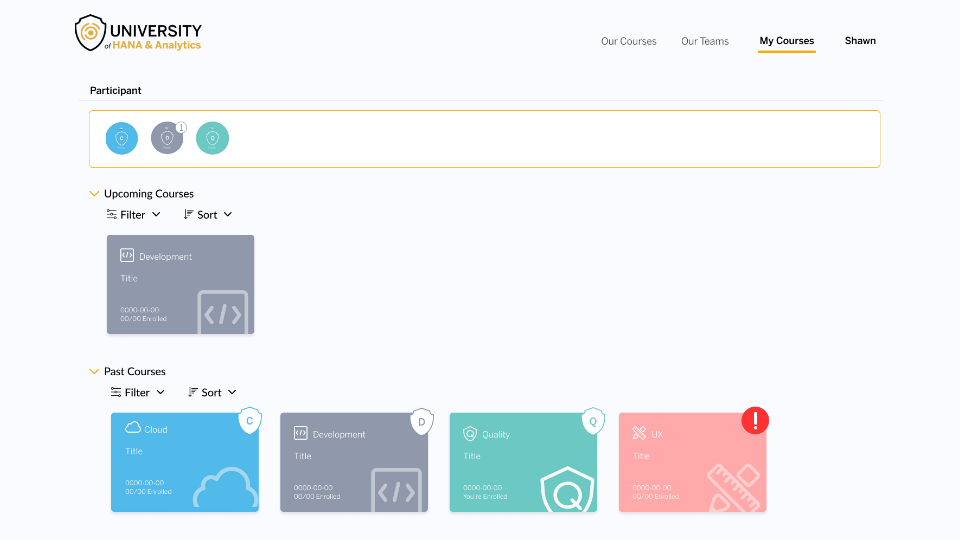The image size is (960, 540).
Task: Open the Sort dropdown under Past Courses
Action: click(212, 393)
